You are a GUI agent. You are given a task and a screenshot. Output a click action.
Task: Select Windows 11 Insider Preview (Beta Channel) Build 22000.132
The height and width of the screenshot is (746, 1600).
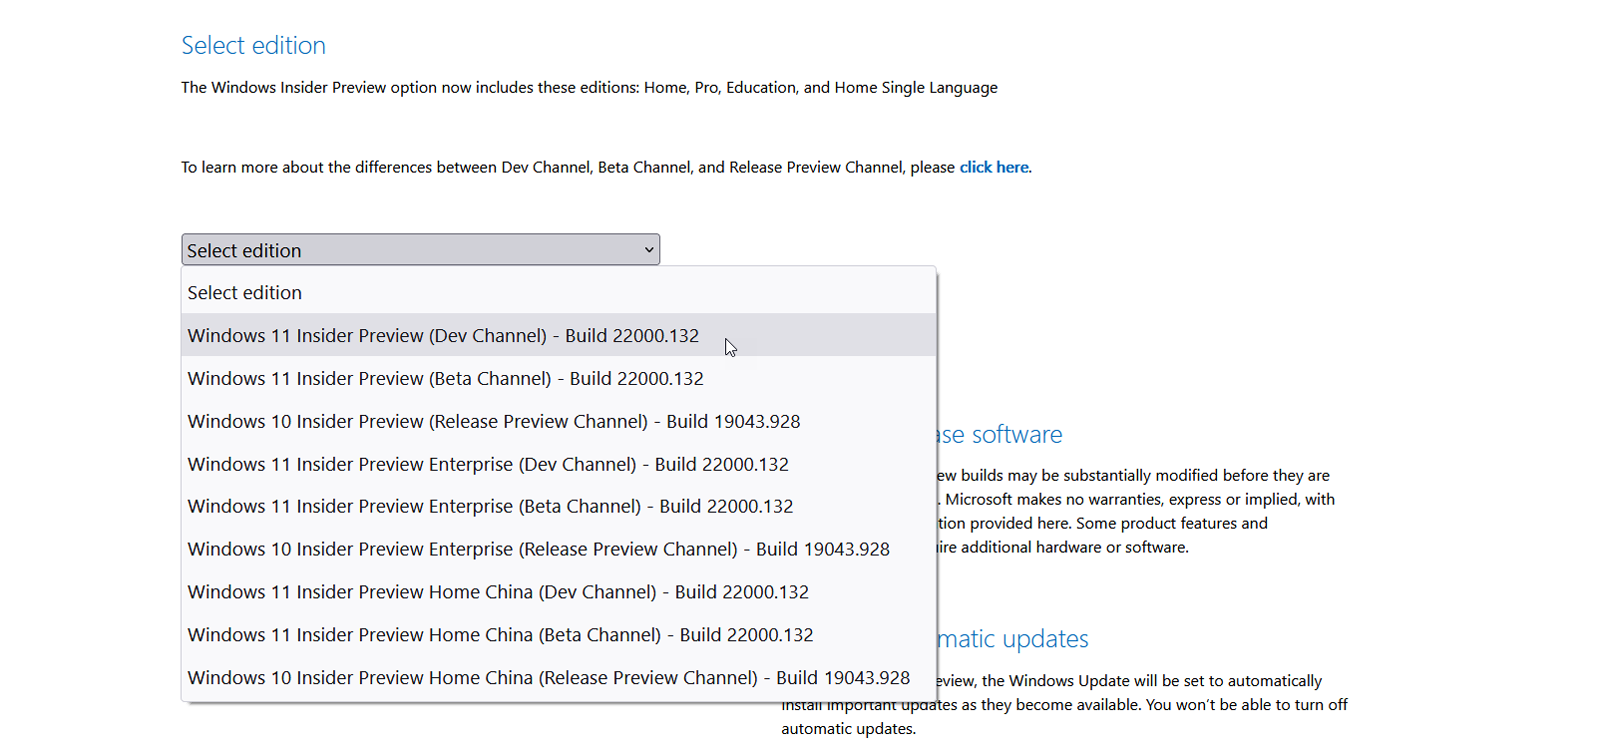558,378
